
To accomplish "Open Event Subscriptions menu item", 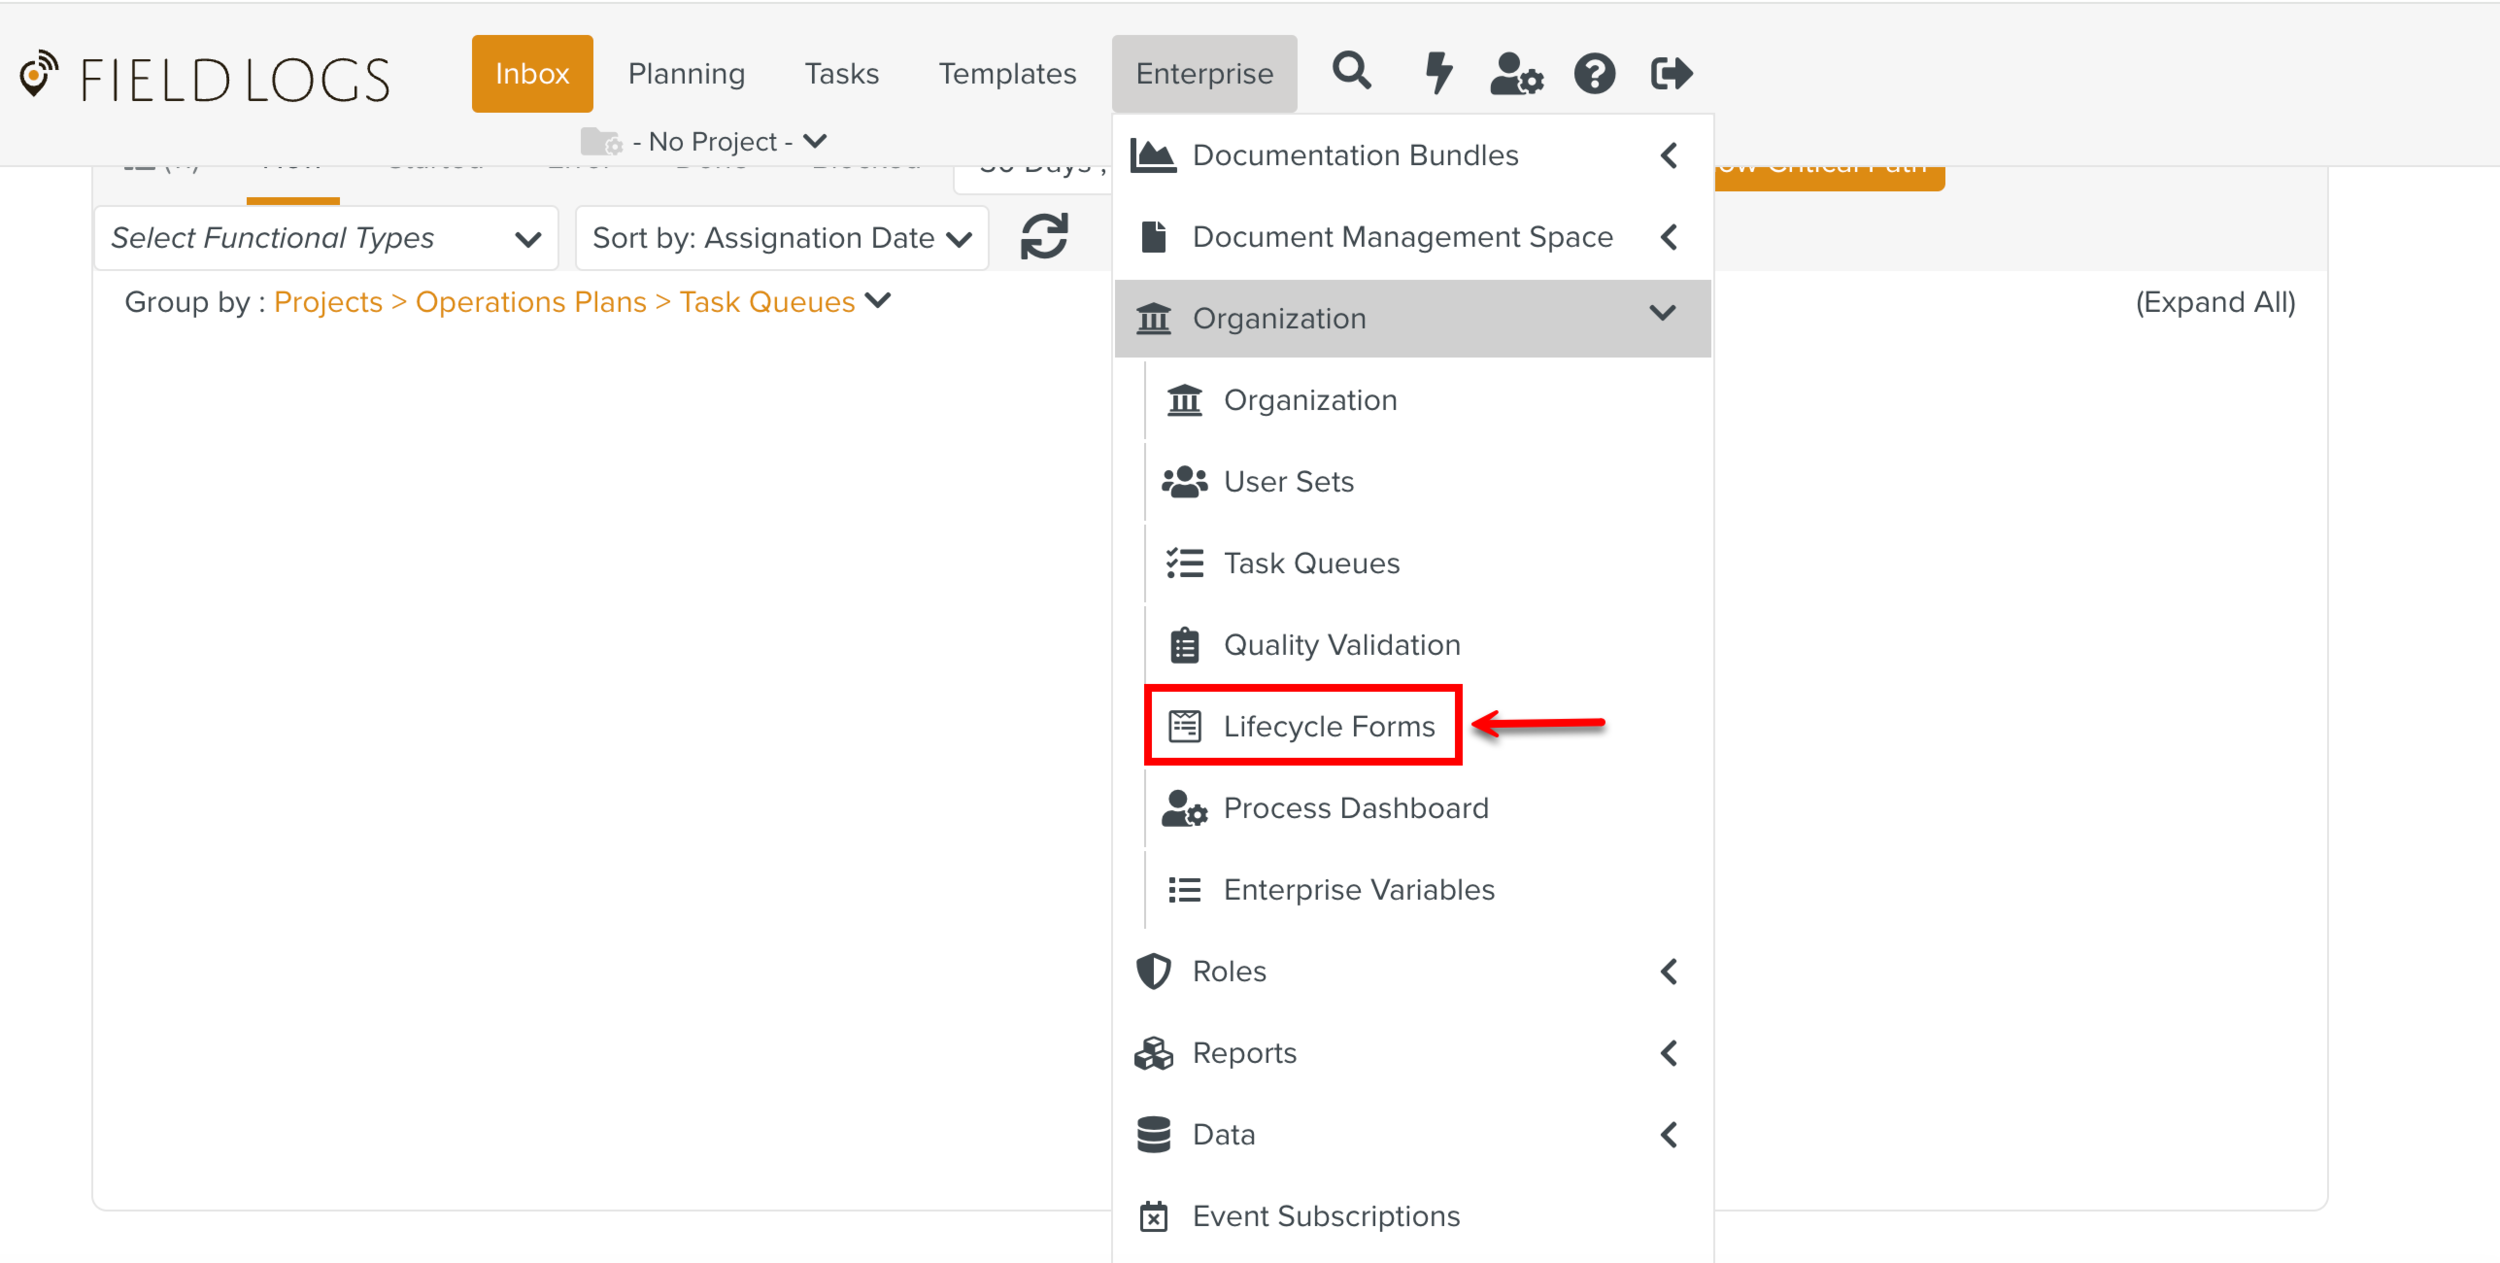I will (1325, 1216).
